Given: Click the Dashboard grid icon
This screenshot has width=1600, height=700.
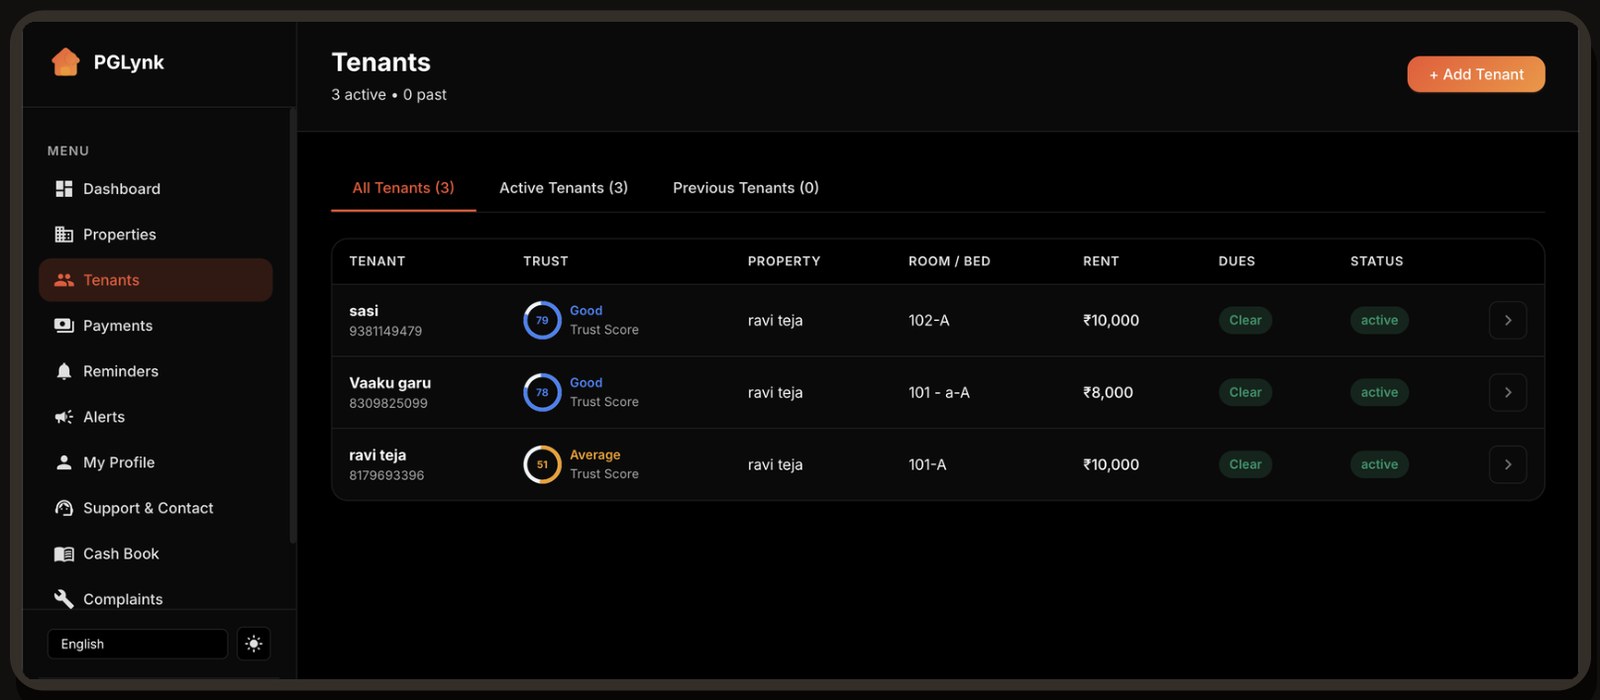Looking at the screenshot, I should pos(64,189).
